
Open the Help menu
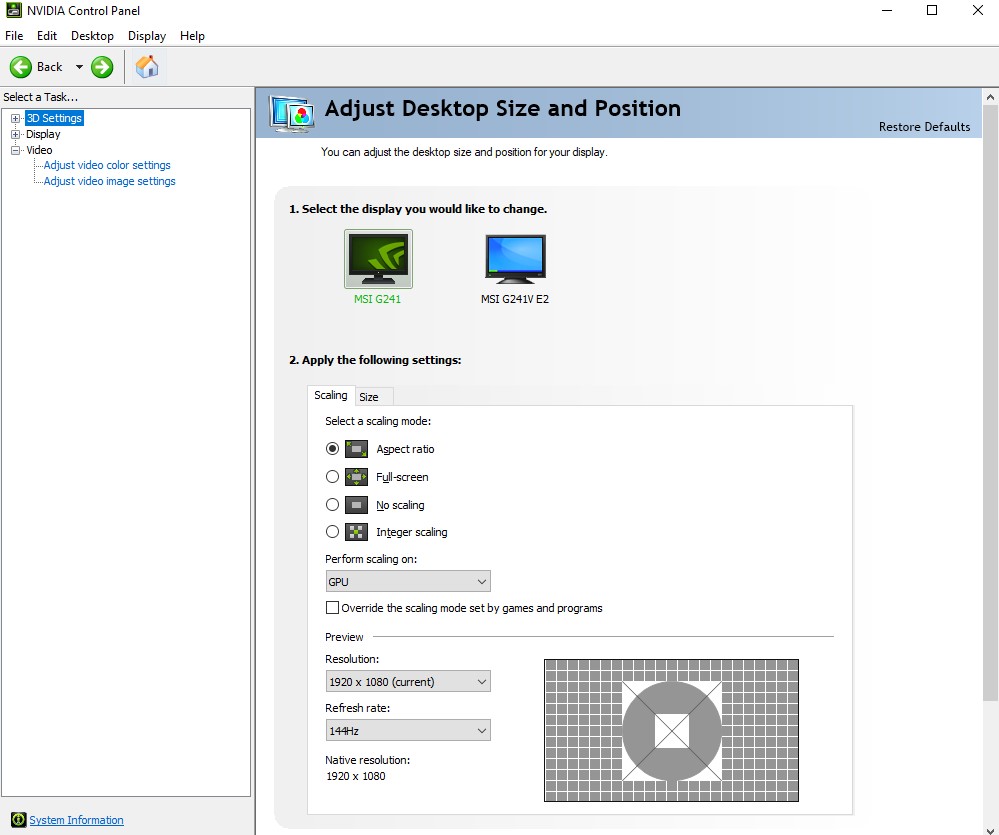pyautogui.click(x=192, y=36)
